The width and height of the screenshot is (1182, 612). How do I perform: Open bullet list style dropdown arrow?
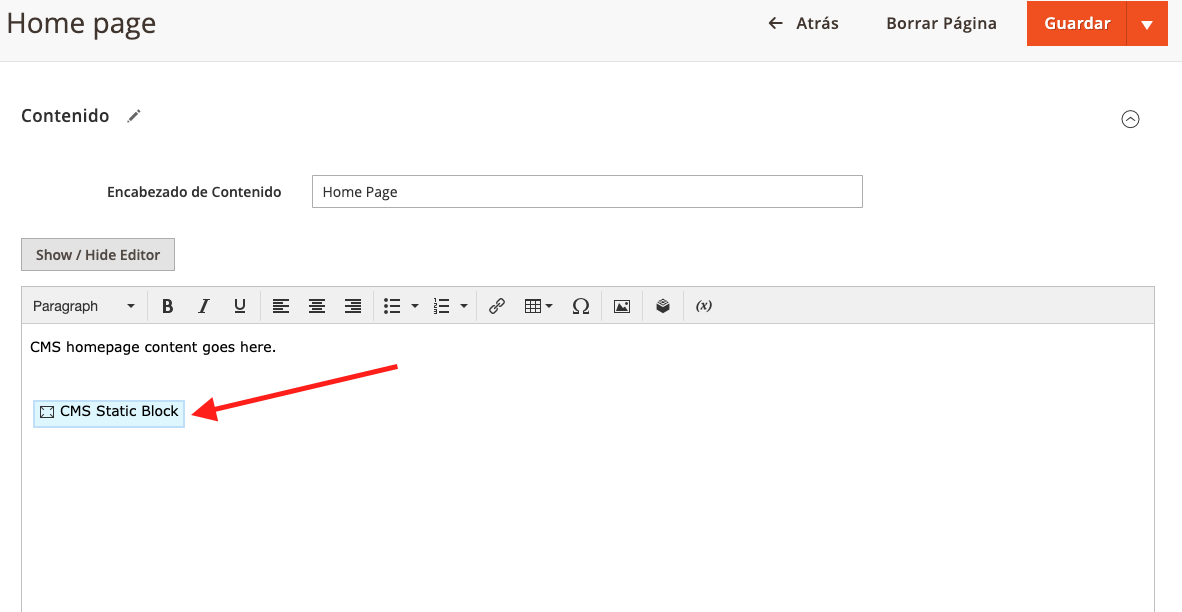pyautogui.click(x=415, y=306)
